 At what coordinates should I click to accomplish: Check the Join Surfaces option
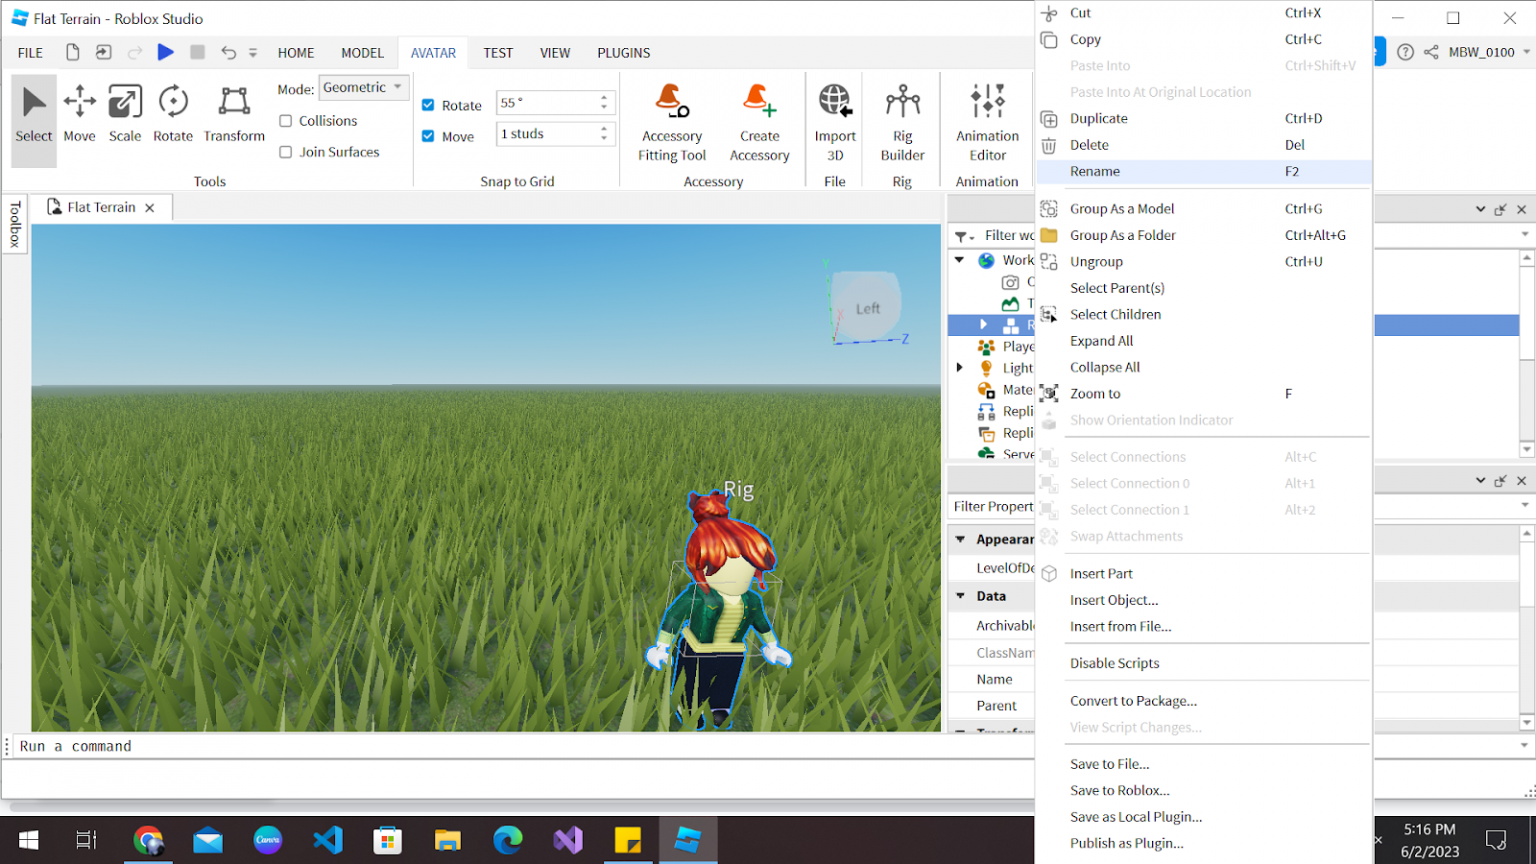[285, 151]
